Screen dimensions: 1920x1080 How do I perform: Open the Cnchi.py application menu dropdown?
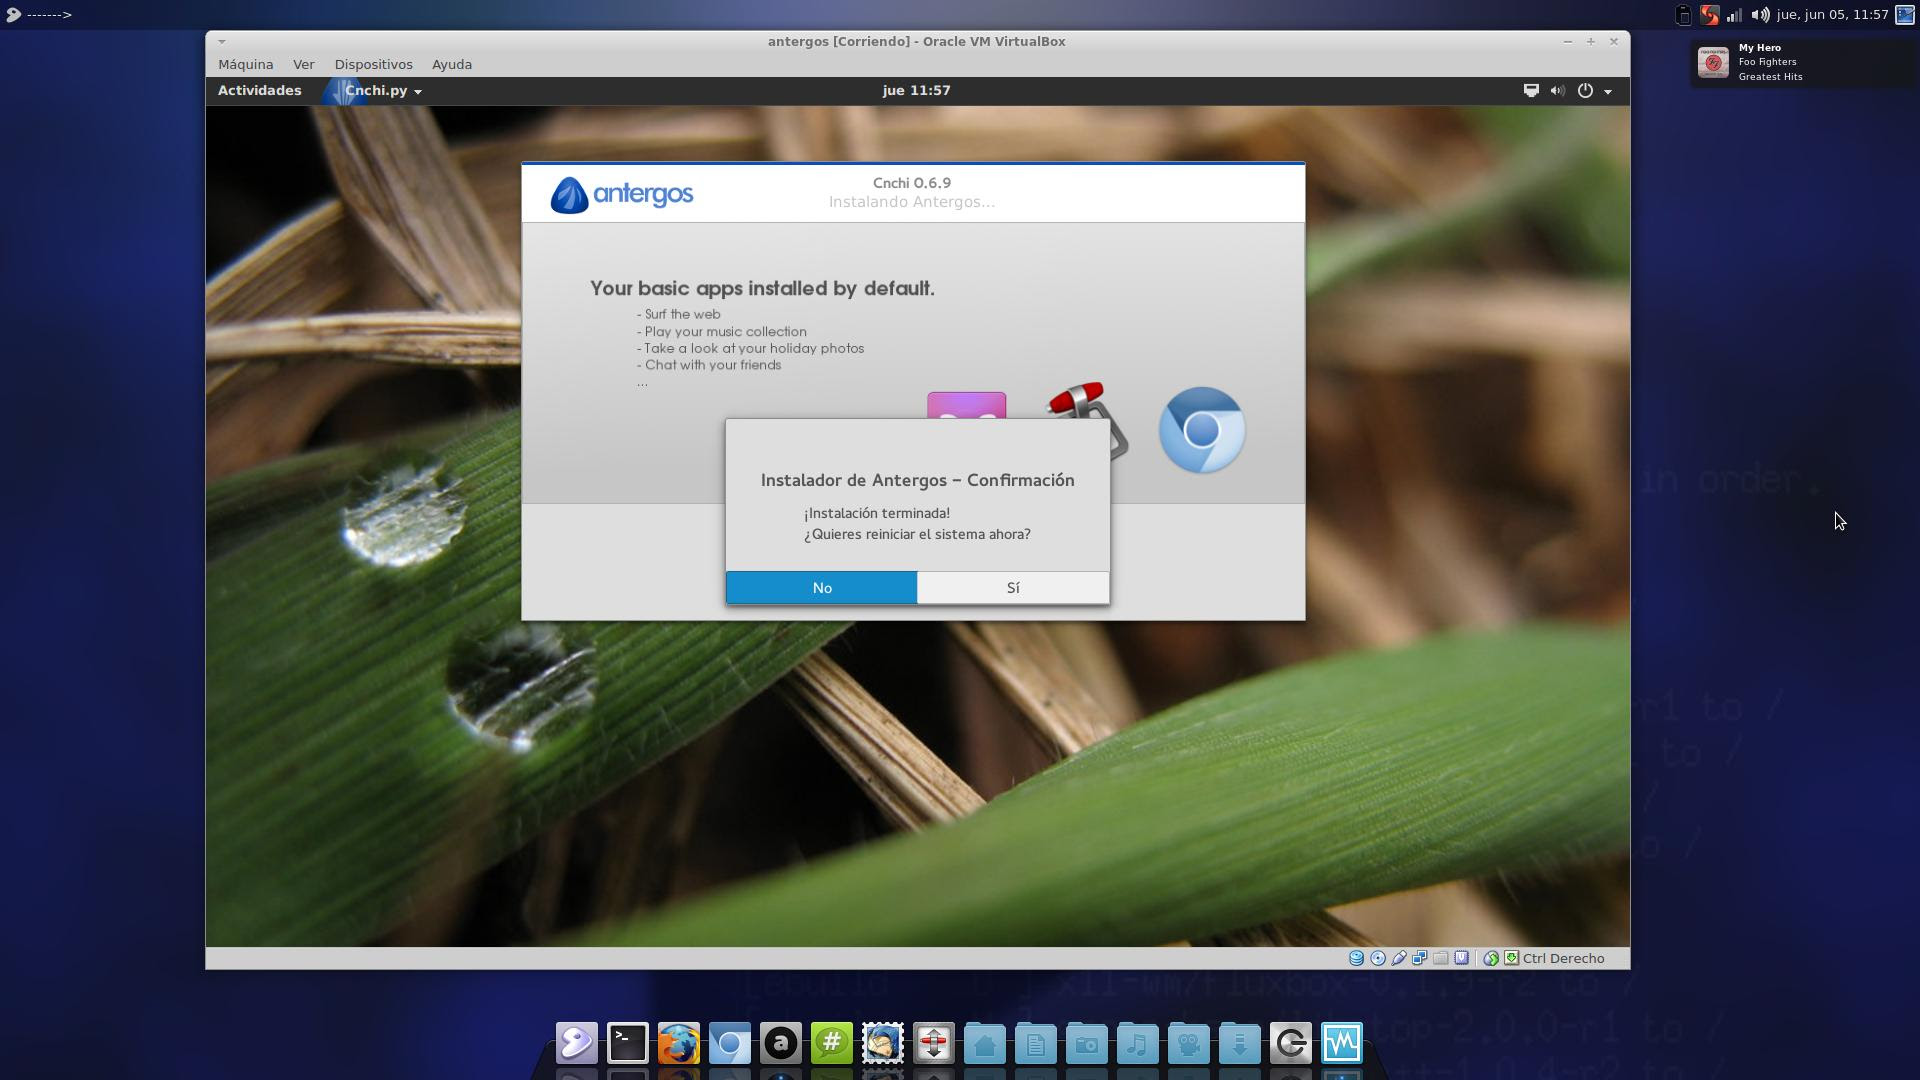382,90
